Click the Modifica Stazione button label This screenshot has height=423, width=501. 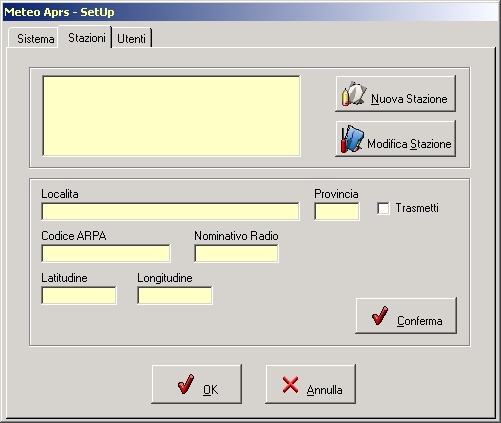tap(409, 144)
